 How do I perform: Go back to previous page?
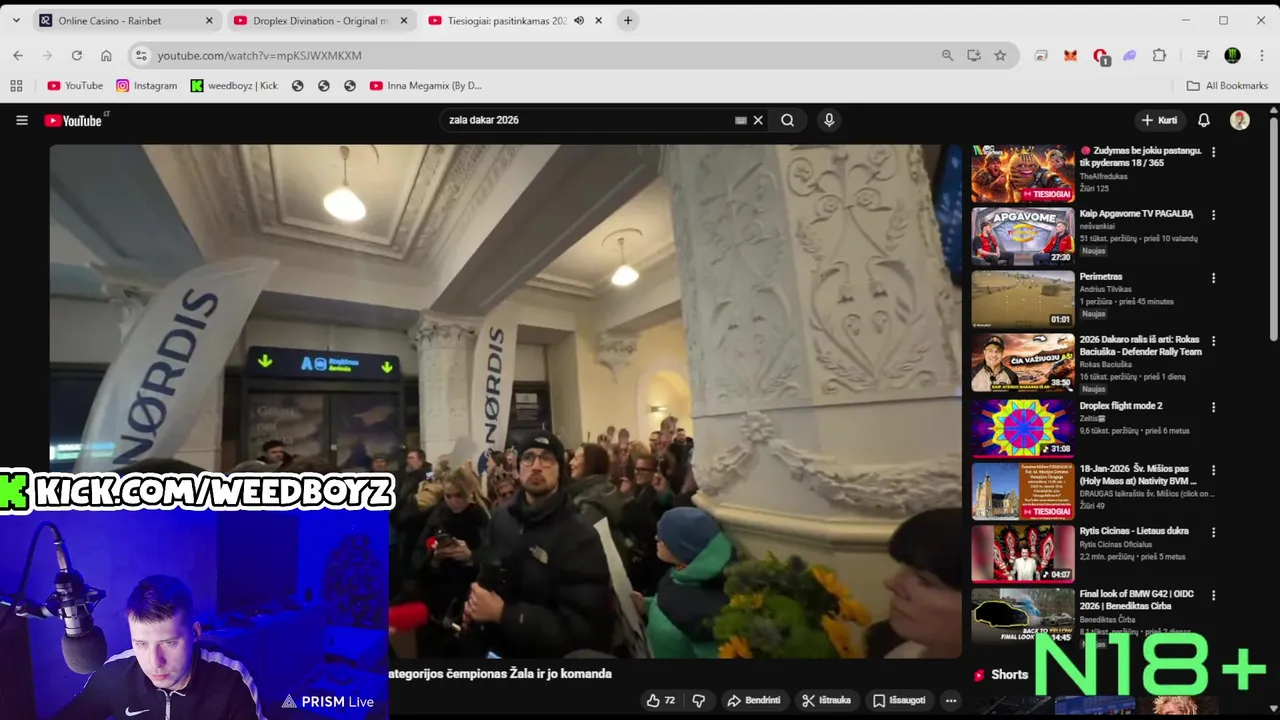click(x=18, y=55)
